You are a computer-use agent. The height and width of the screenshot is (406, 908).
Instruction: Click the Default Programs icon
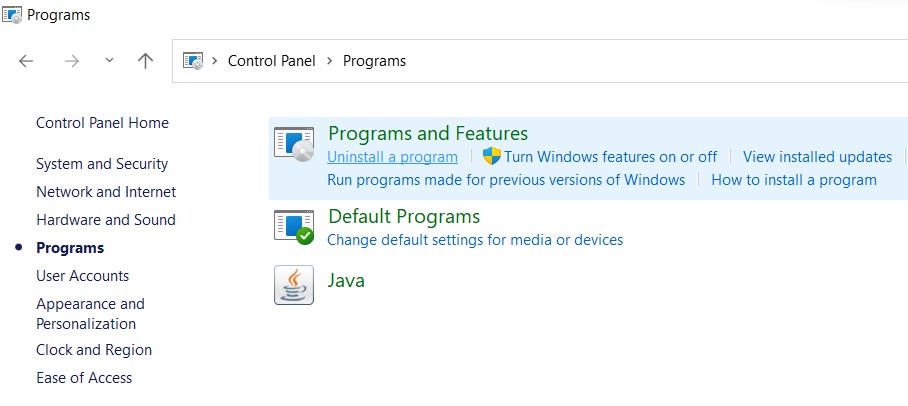click(294, 227)
